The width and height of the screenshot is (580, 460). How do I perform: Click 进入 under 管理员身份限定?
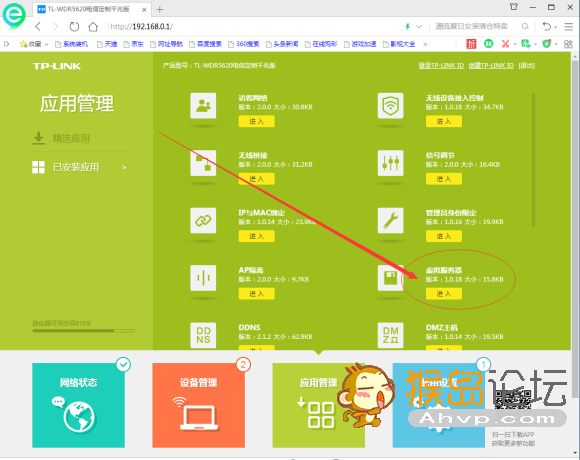click(x=444, y=236)
